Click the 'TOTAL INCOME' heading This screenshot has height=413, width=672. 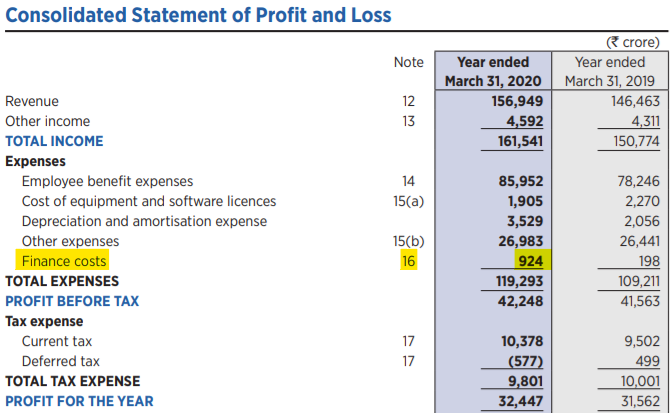(54, 141)
